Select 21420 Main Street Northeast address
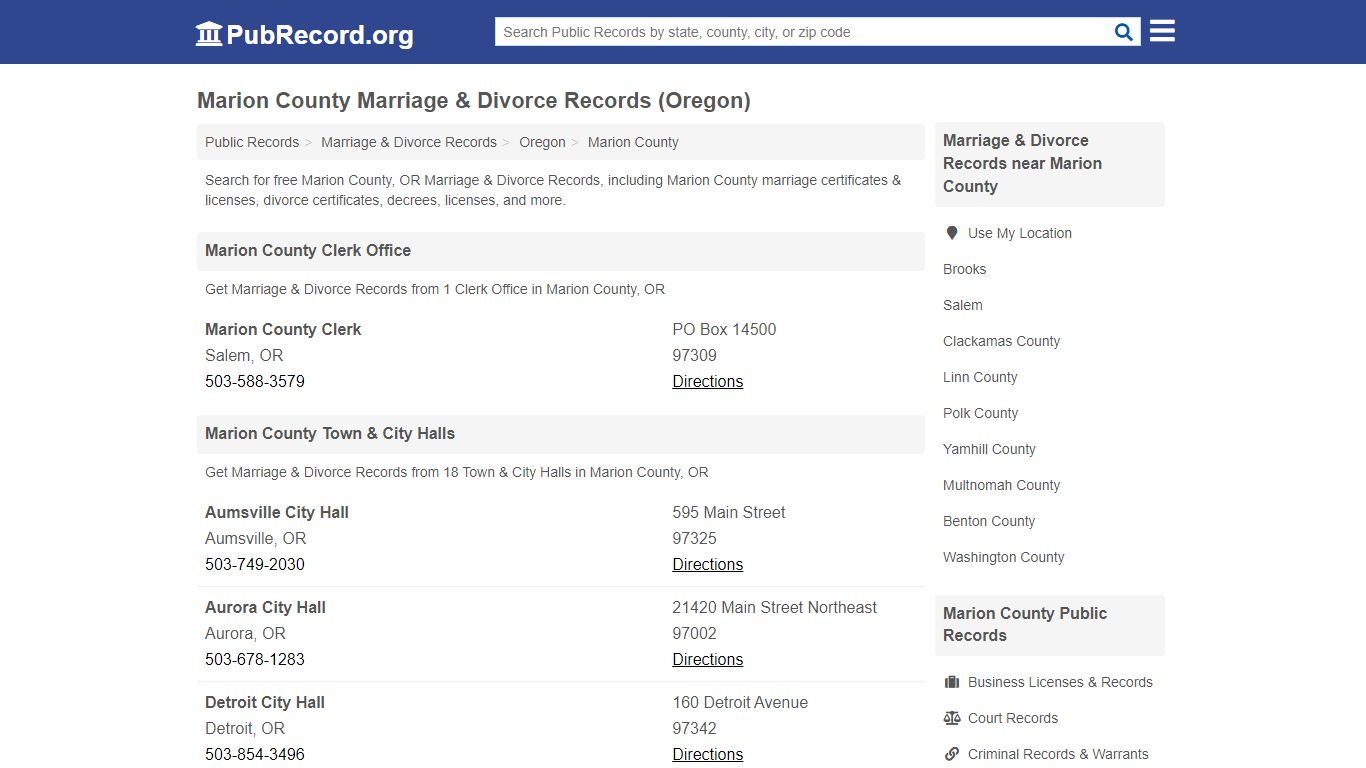Viewport: 1366px width, 768px height. [x=775, y=607]
